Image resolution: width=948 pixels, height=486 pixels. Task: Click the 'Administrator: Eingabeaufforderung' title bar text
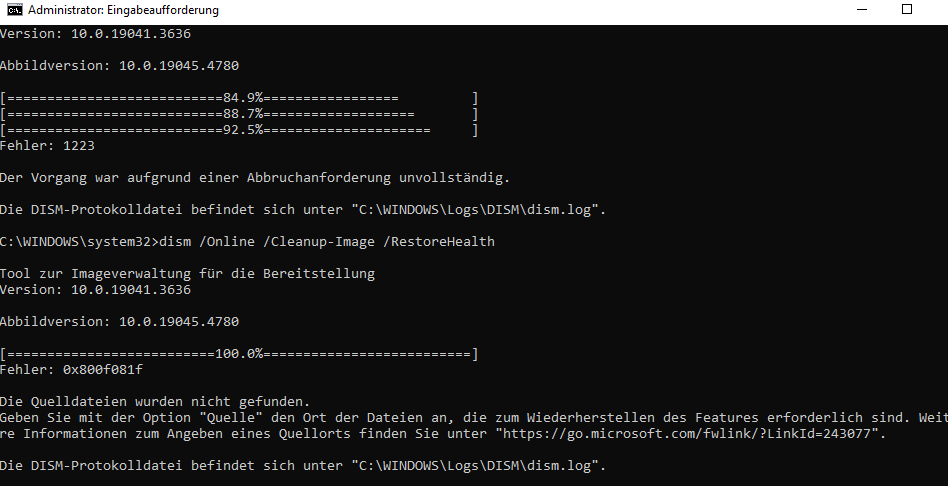pos(123,10)
